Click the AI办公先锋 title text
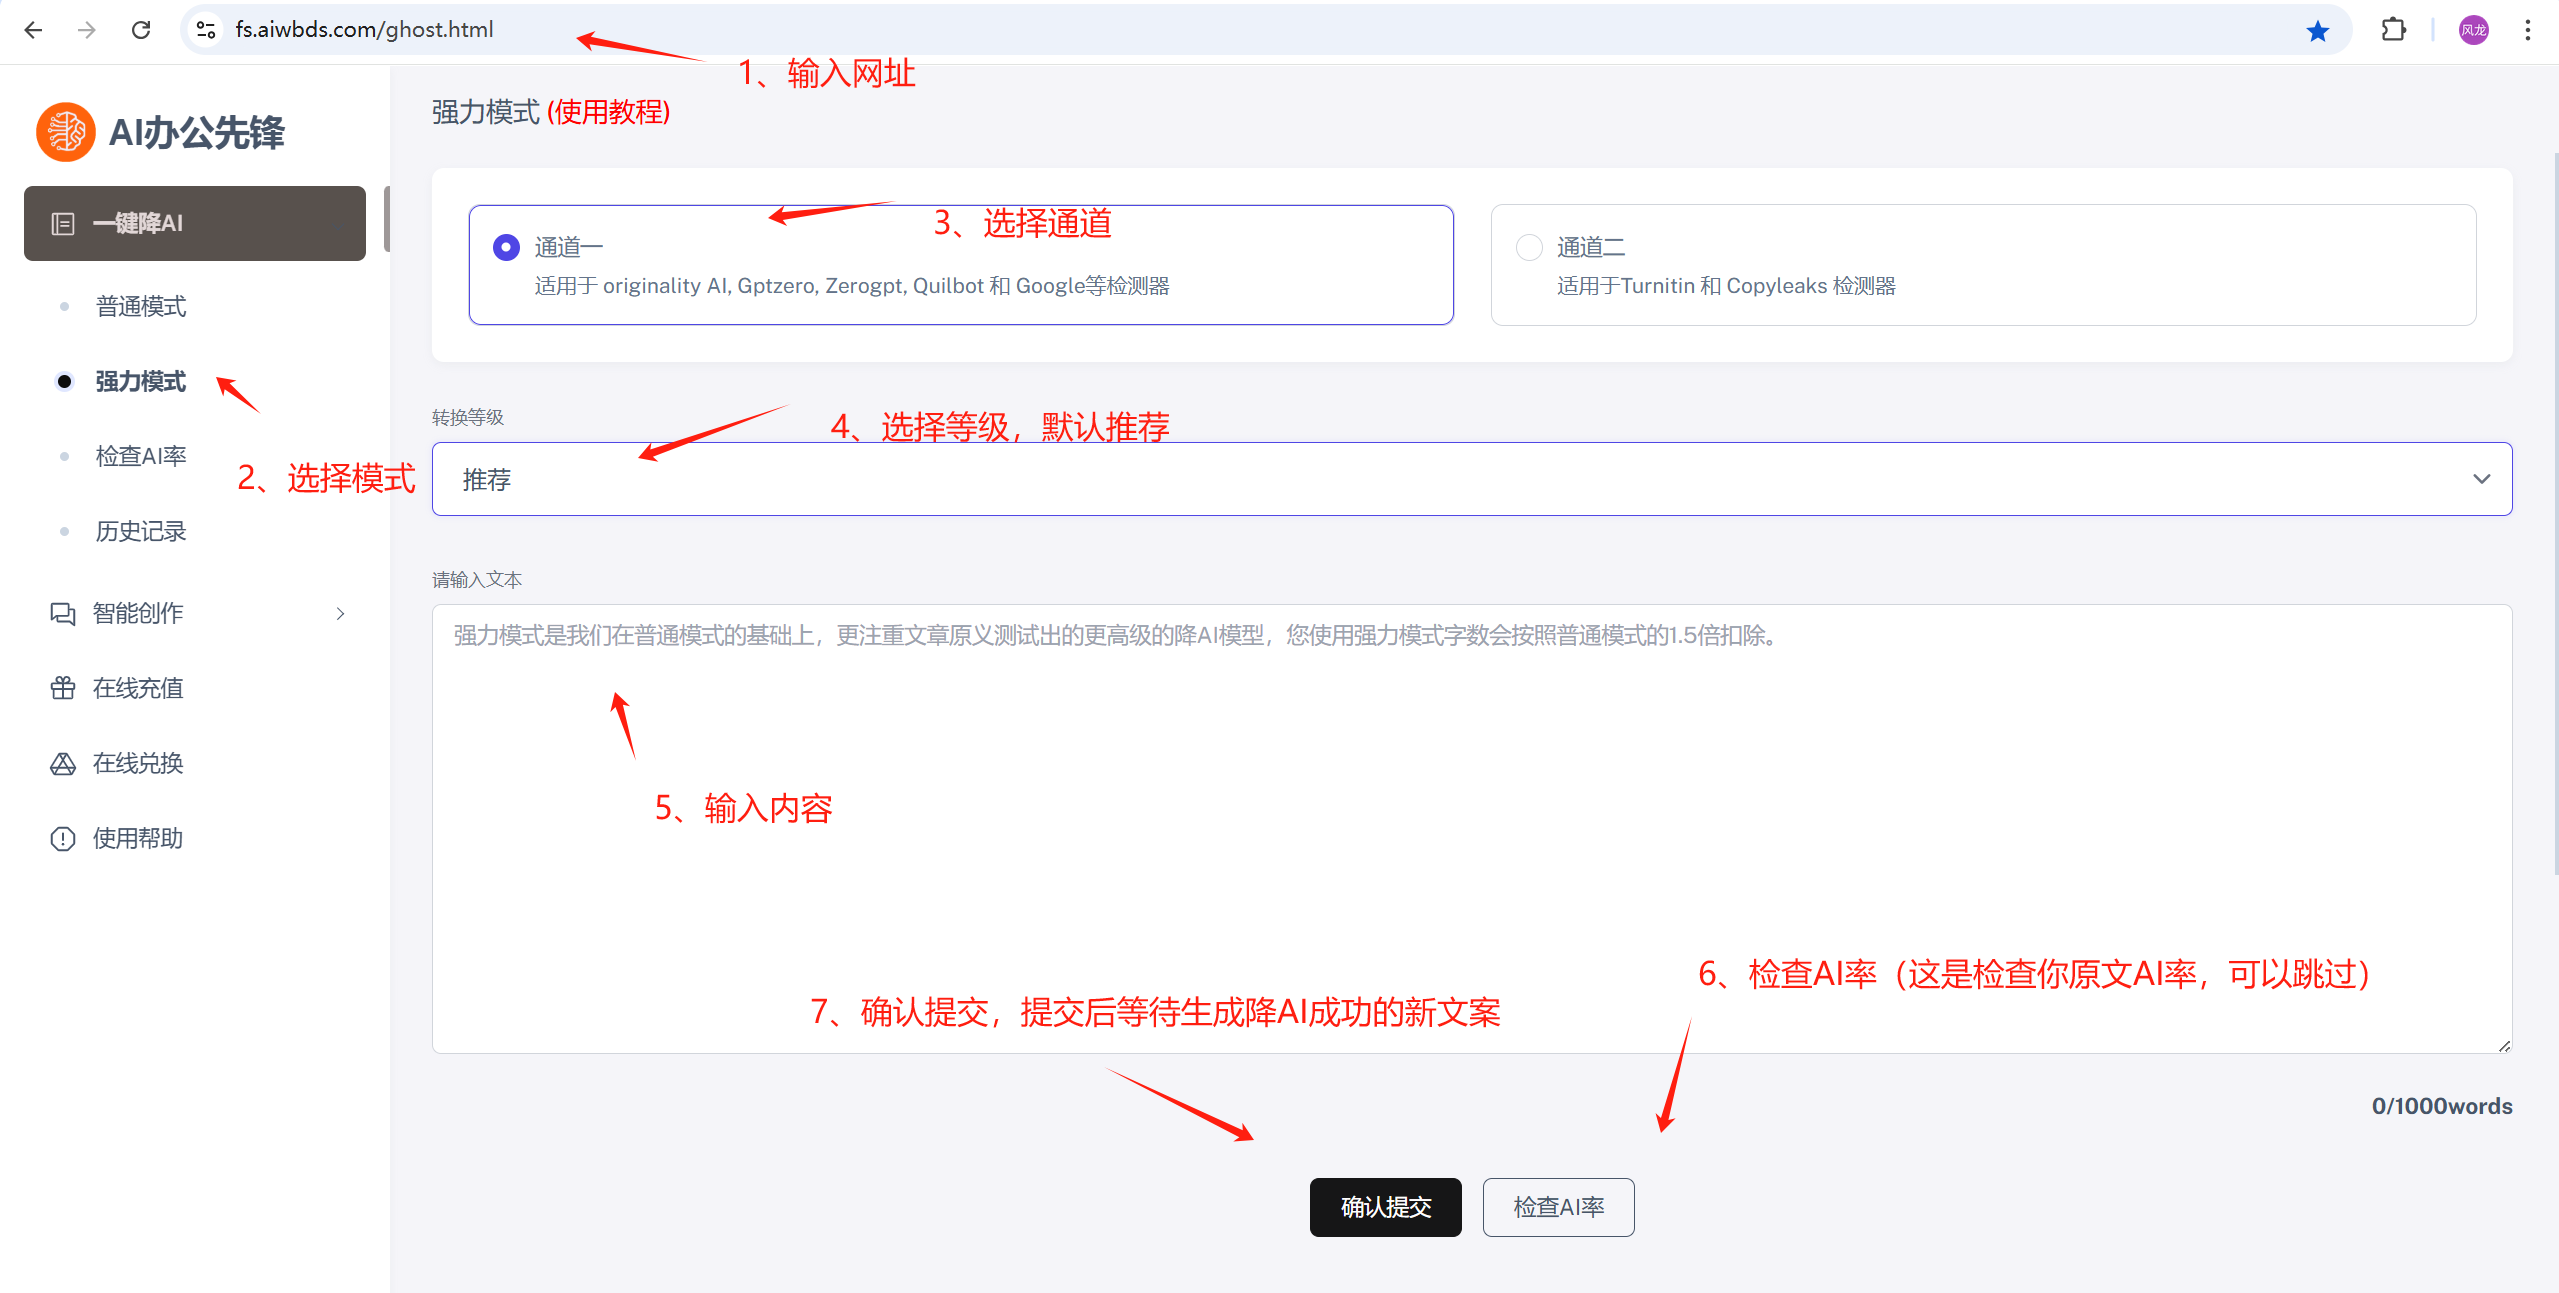Viewport: 2559px width, 1293px height. (x=197, y=132)
